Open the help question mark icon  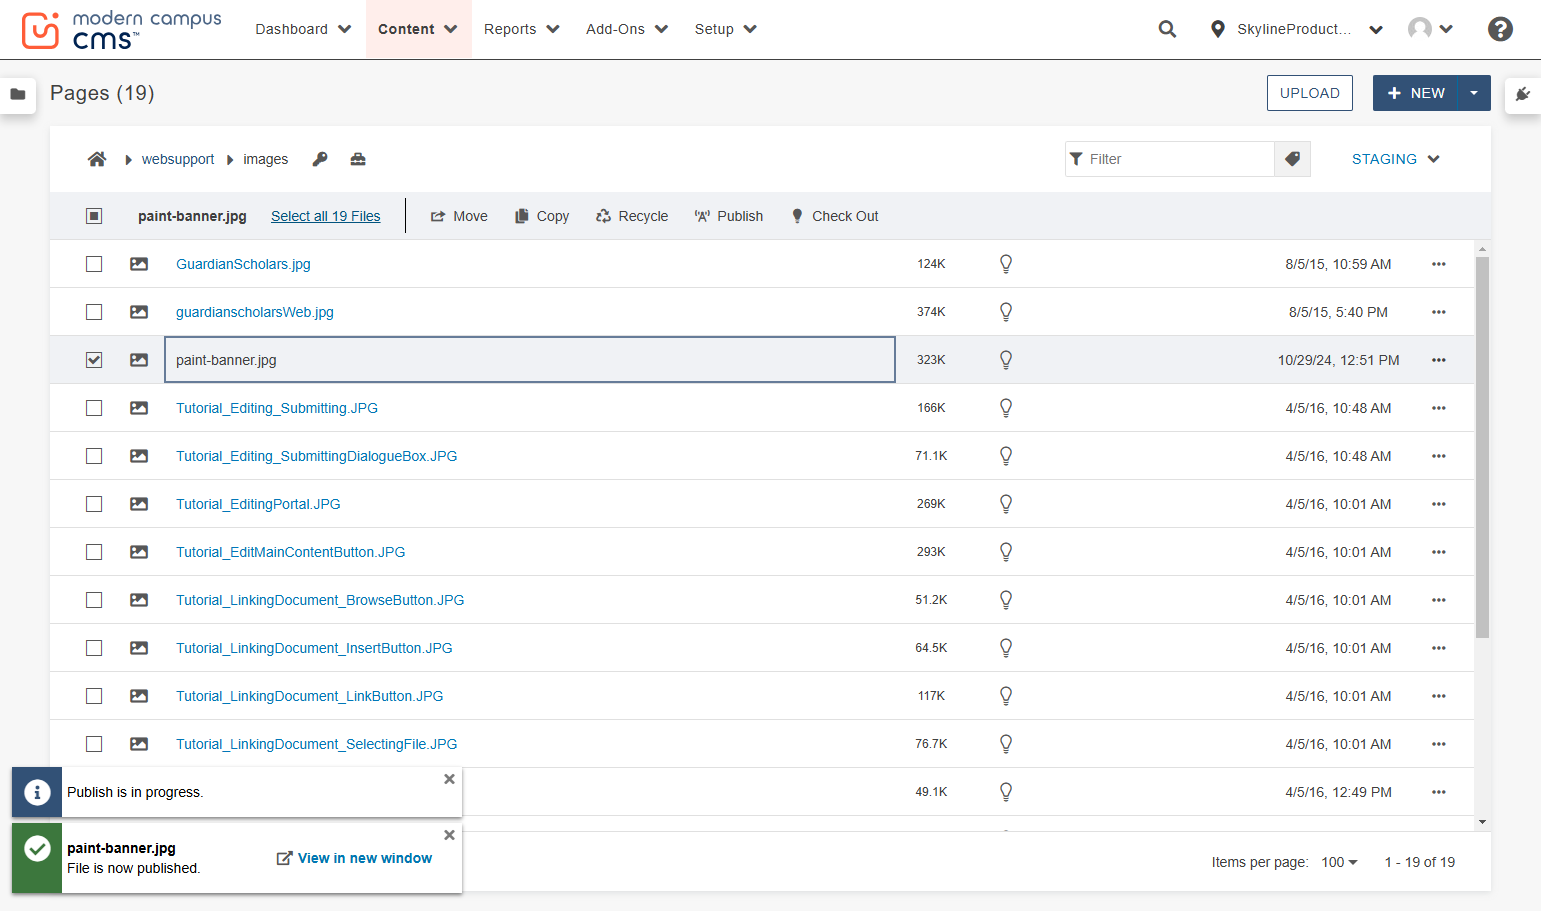click(x=1500, y=29)
